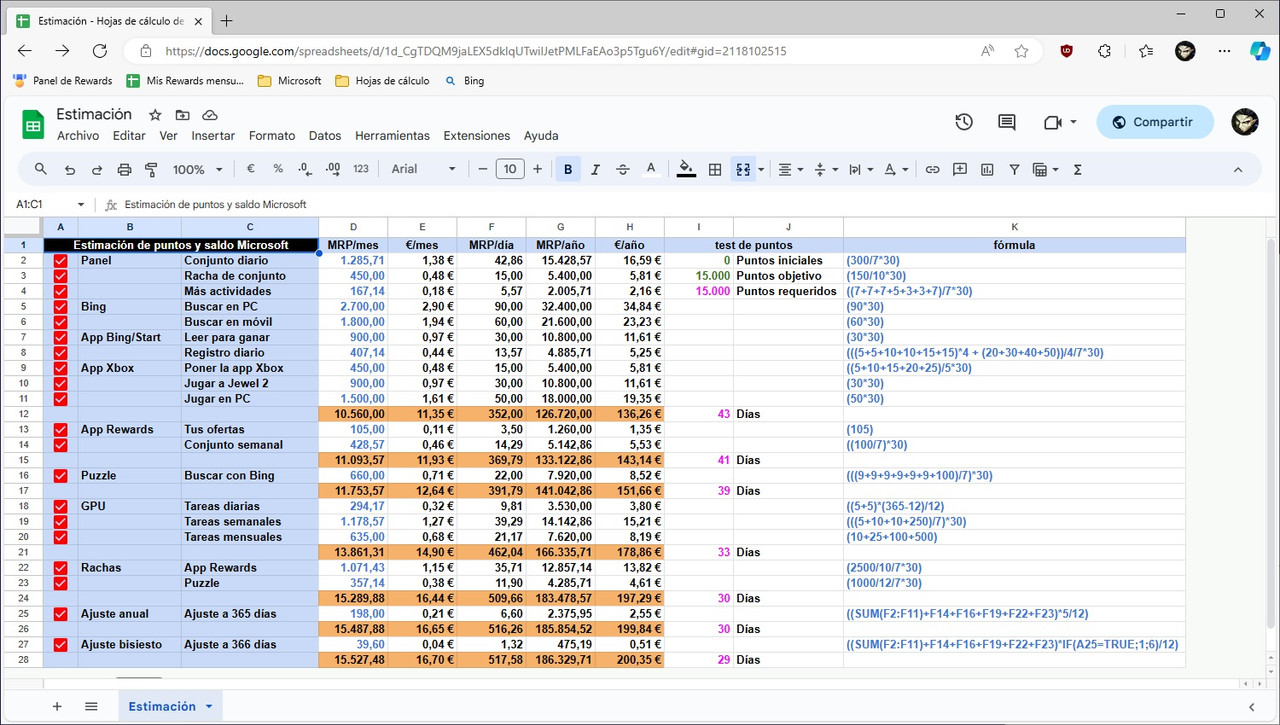This screenshot has height=725, width=1280.
Task: Open the Insertar menu
Action: (x=213, y=136)
